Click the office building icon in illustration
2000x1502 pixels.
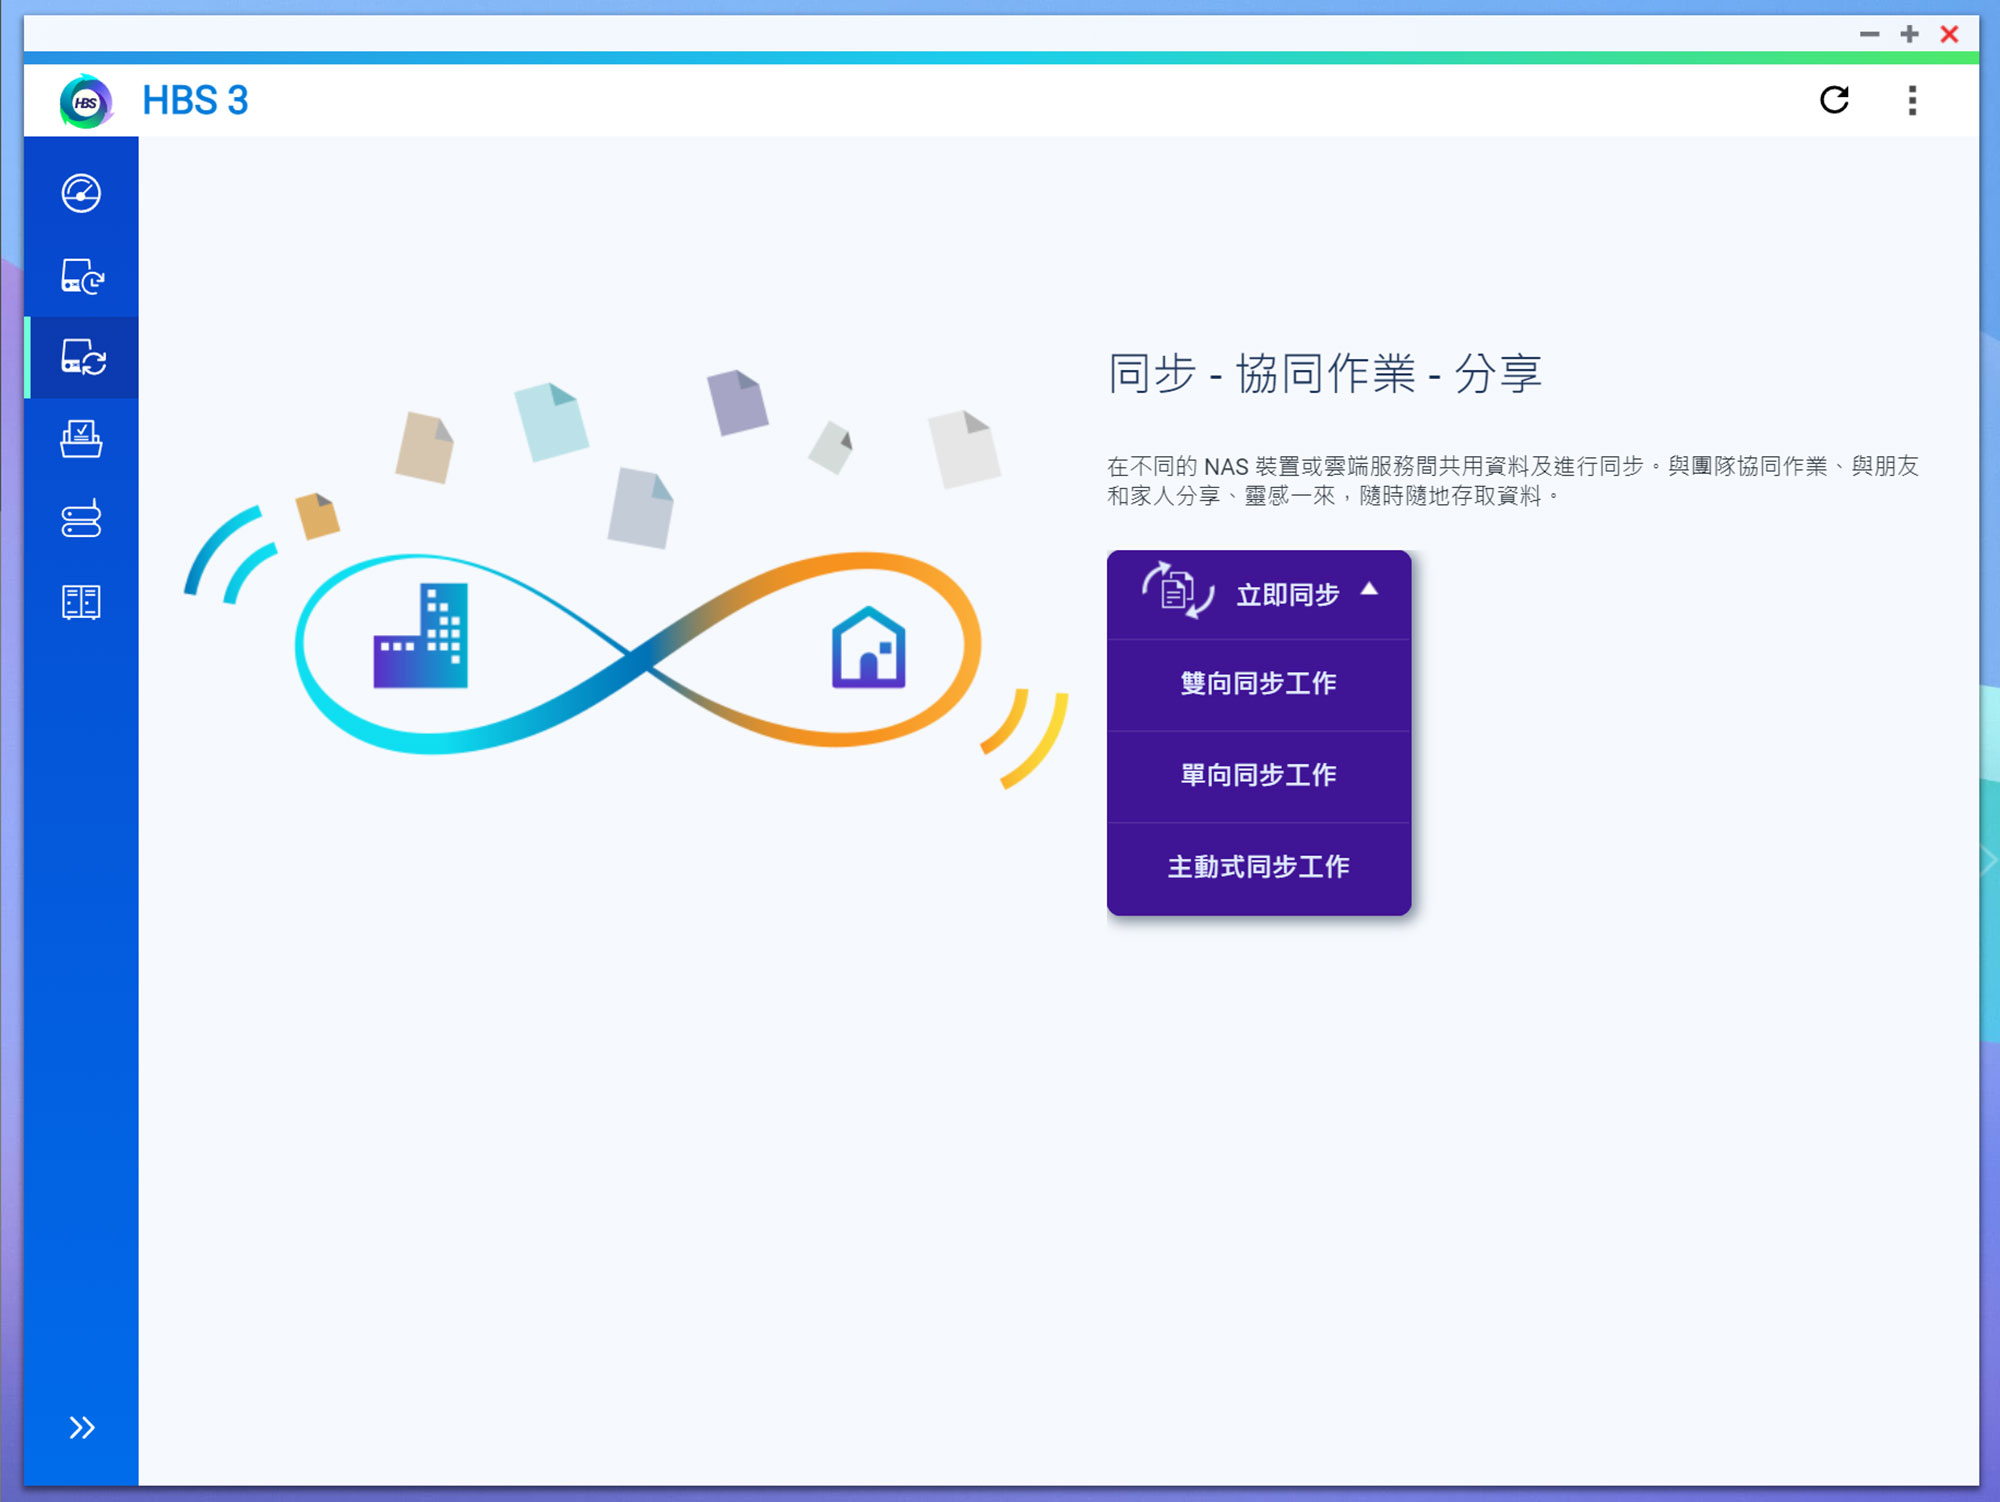pyautogui.click(x=420, y=635)
